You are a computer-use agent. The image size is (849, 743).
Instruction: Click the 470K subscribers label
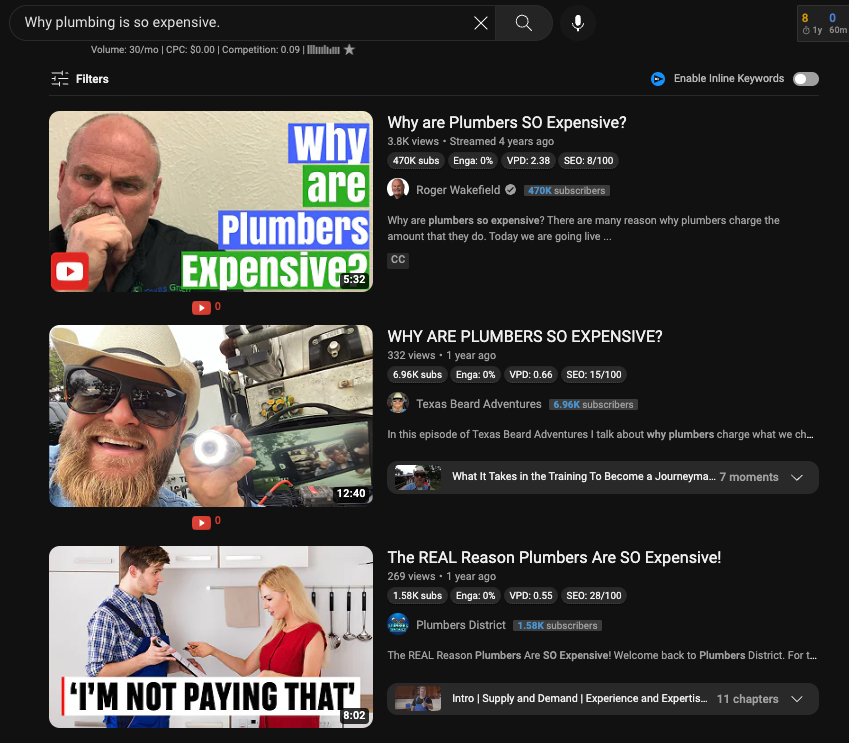[x=566, y=191]
